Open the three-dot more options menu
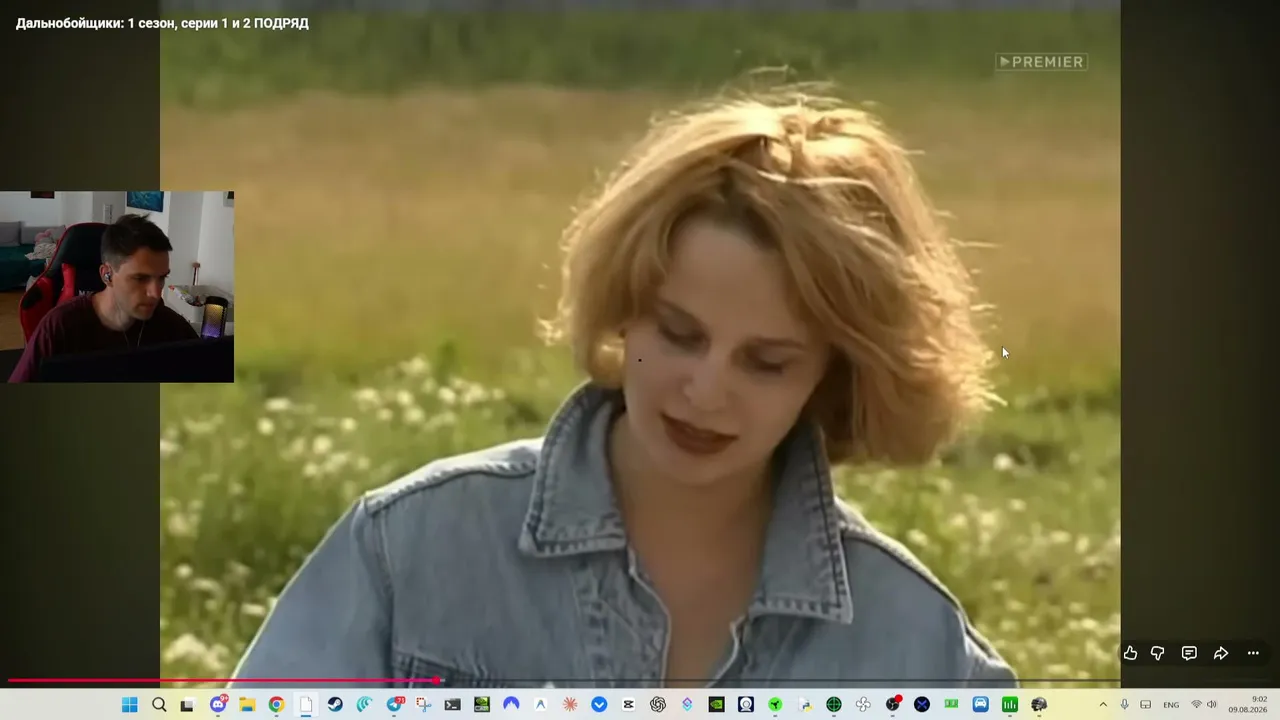1280x720 pixels. (x=1253, y=653)
